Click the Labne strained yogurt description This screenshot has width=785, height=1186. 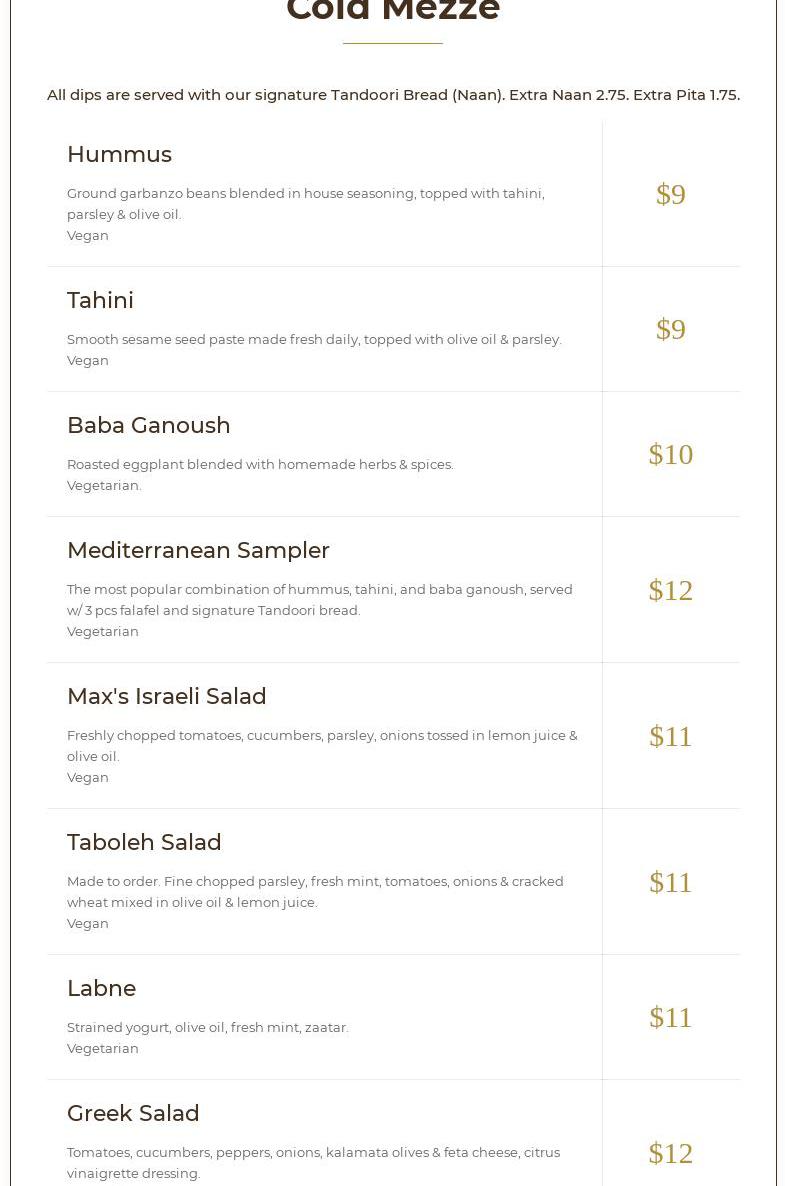click(207, 1027)
